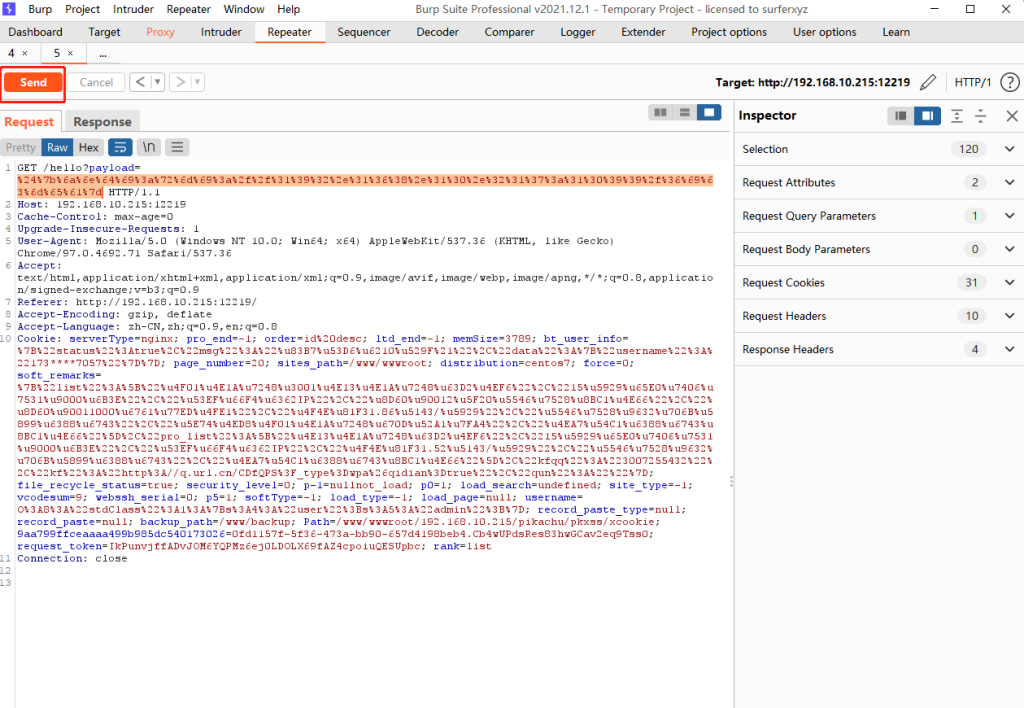Close Repeater tab 4

[x=25, y=54]
